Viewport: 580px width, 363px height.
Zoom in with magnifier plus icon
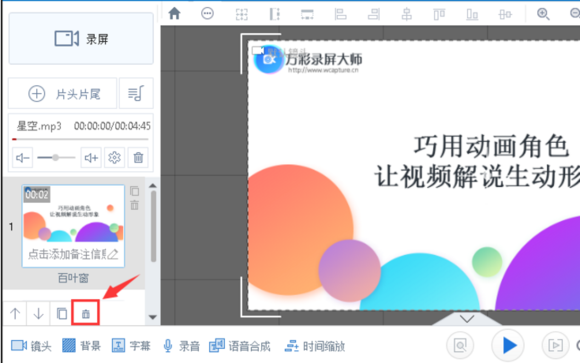click(x=543, y=14)
